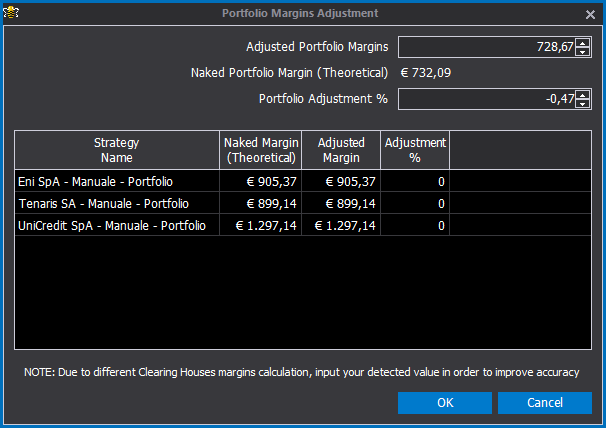Viewport: 606px width, 428px height.
Task: Click the Adjustment % column header
Action: click(415, 150)
